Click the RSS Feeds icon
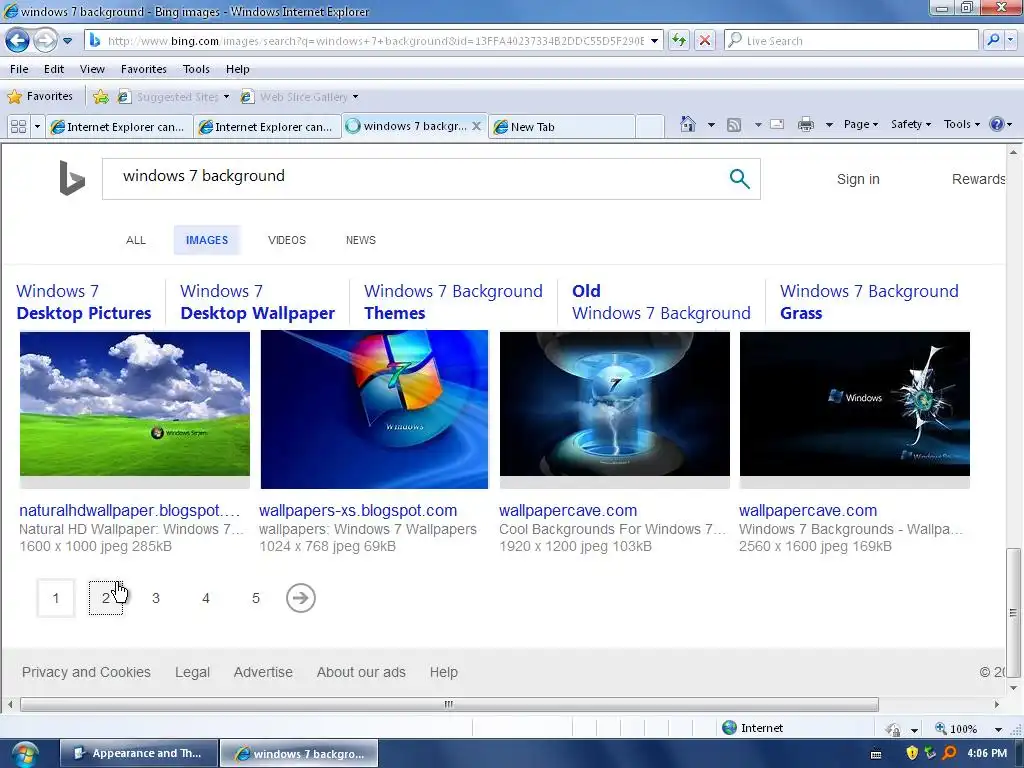This screenshot has width=1024, height=768. pyautogui.click(x=734, y=125)
